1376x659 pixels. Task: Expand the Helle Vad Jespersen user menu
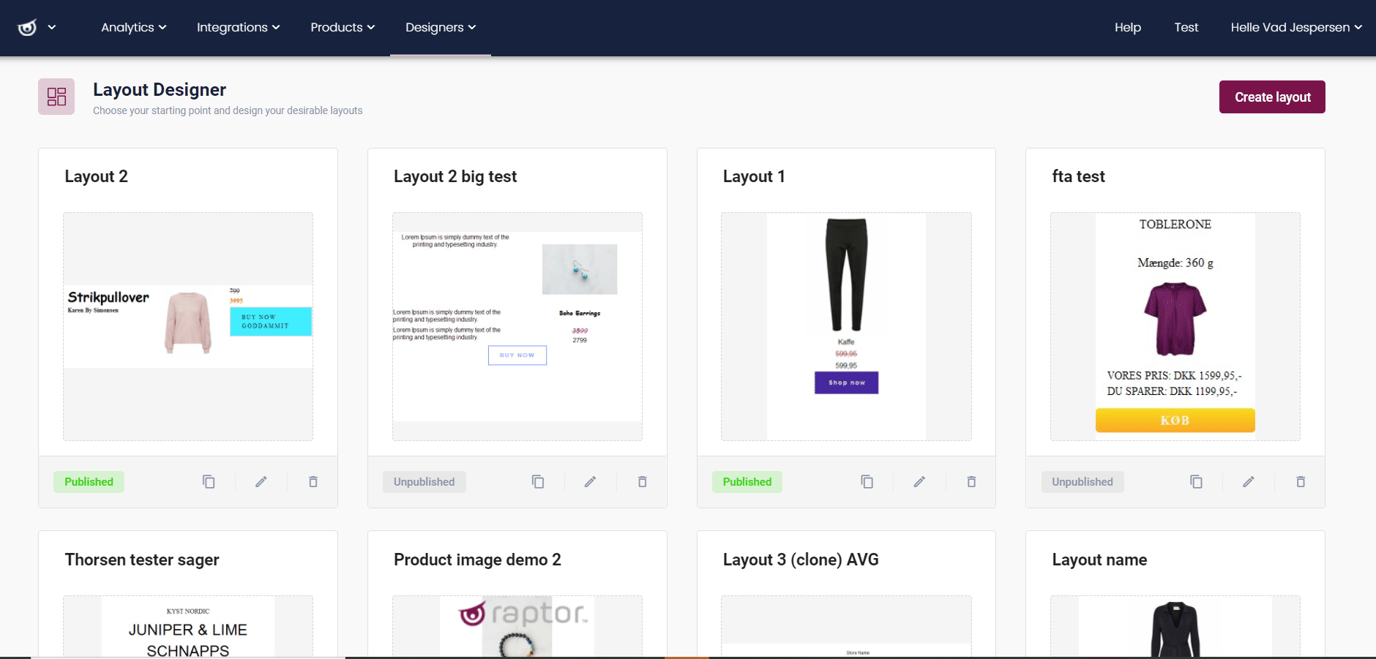[x=1296, y=27]
